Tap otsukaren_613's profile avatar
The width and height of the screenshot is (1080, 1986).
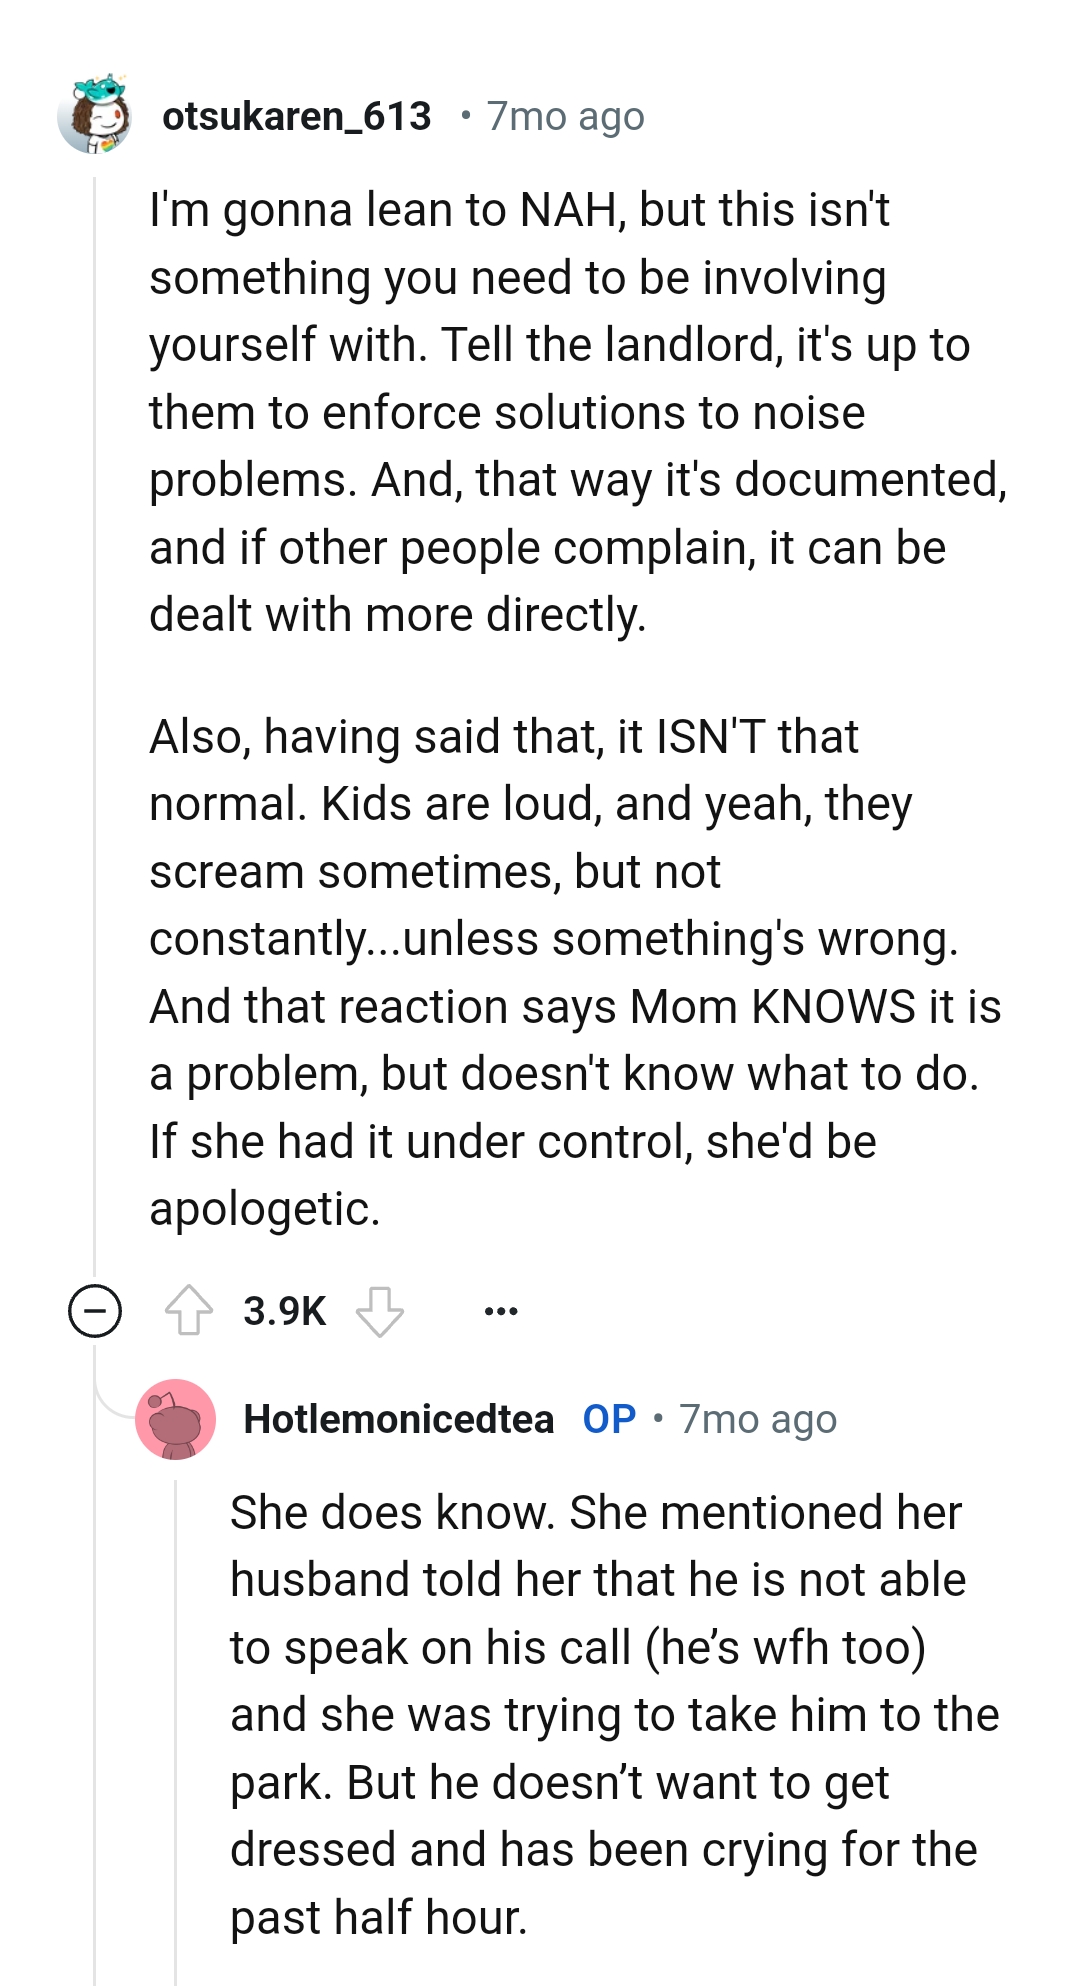pos(95,116)
